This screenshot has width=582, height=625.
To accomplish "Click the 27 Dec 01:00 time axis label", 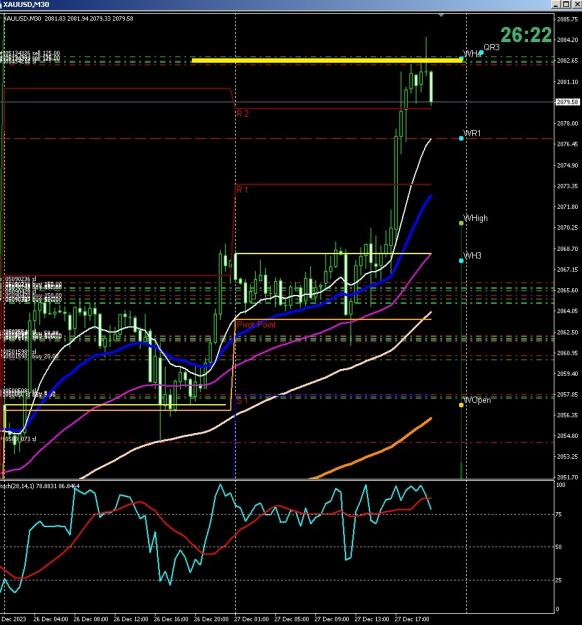I will (x=250, y=619).
